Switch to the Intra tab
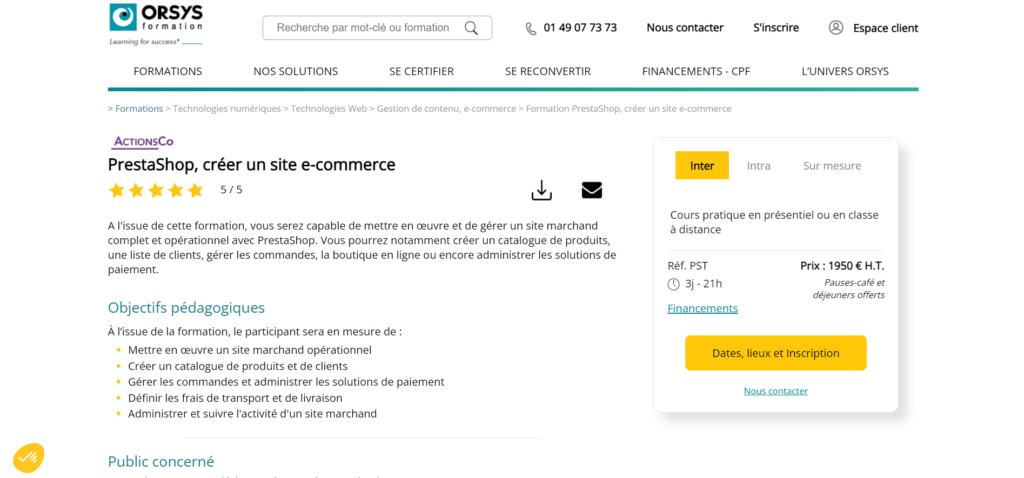Viewport: 1024px width, 478px height. point(759,166)
